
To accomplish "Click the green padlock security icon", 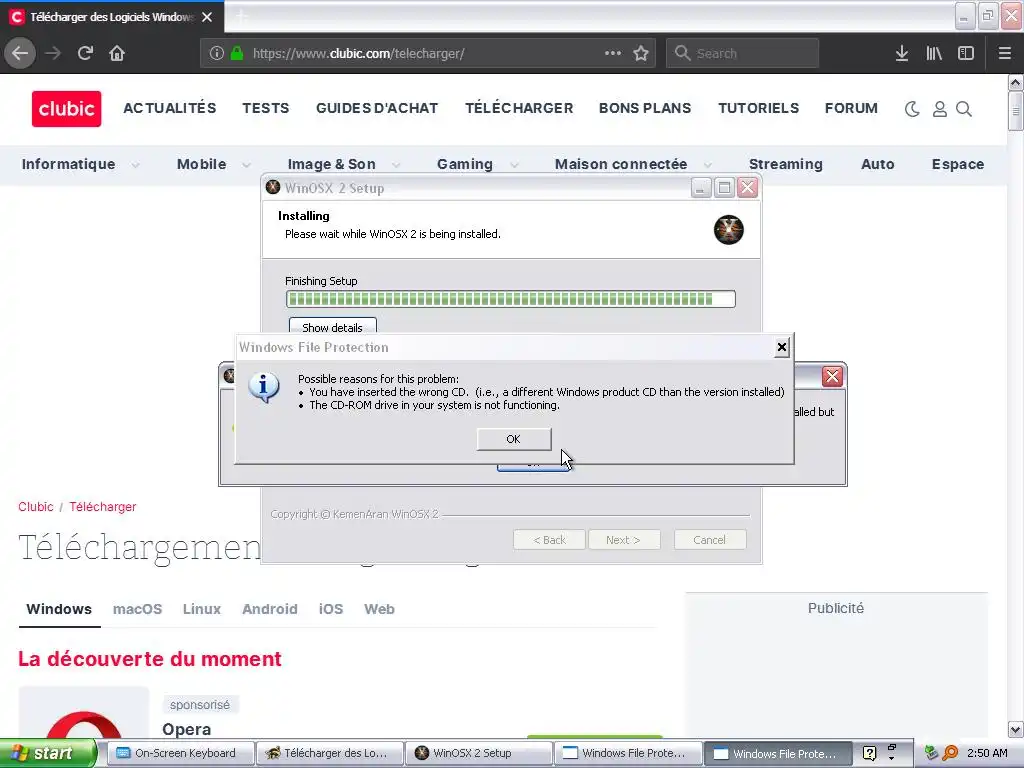I will click(x=237, y=54).
